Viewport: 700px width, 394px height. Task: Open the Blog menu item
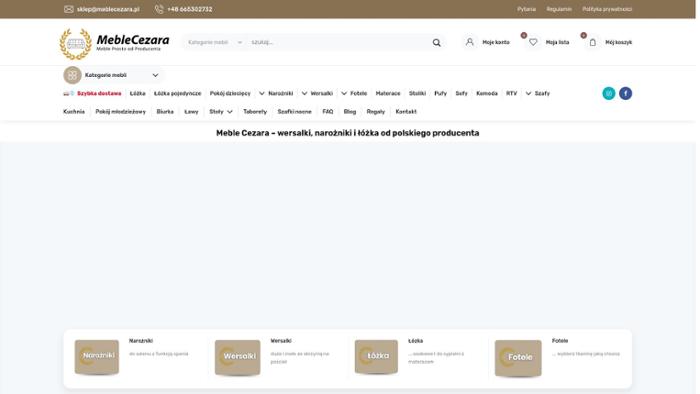coord(350,112)
